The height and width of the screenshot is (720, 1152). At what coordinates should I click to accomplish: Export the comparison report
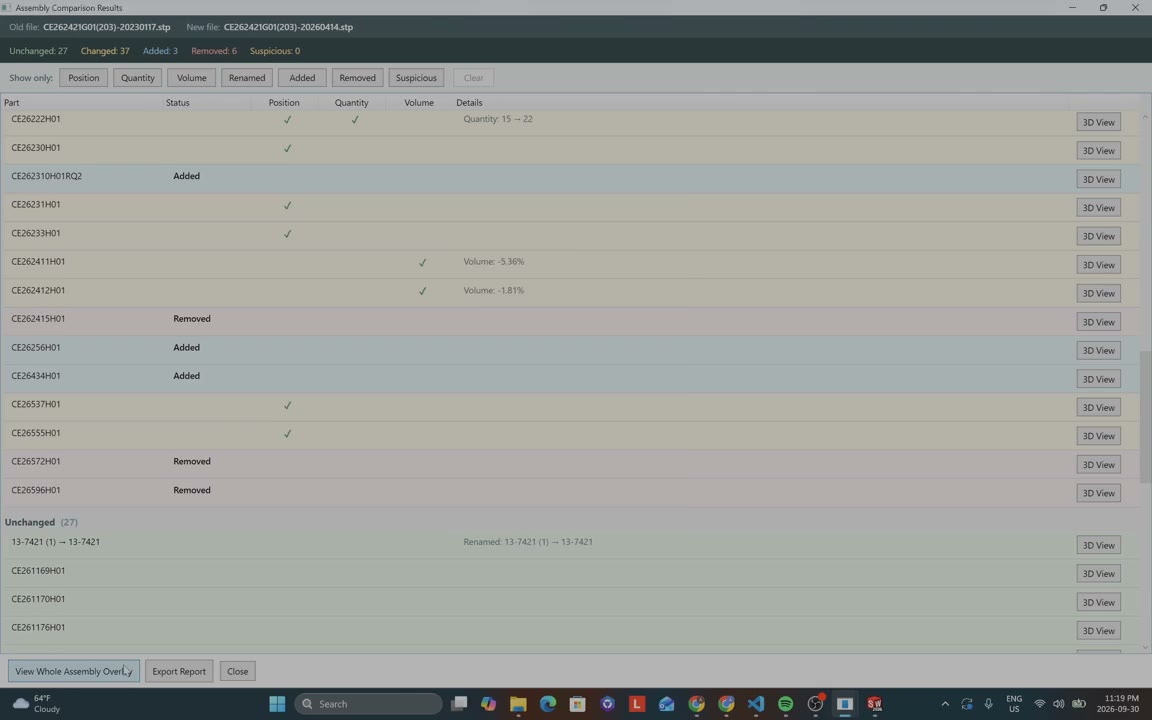(x=179, y=672)
